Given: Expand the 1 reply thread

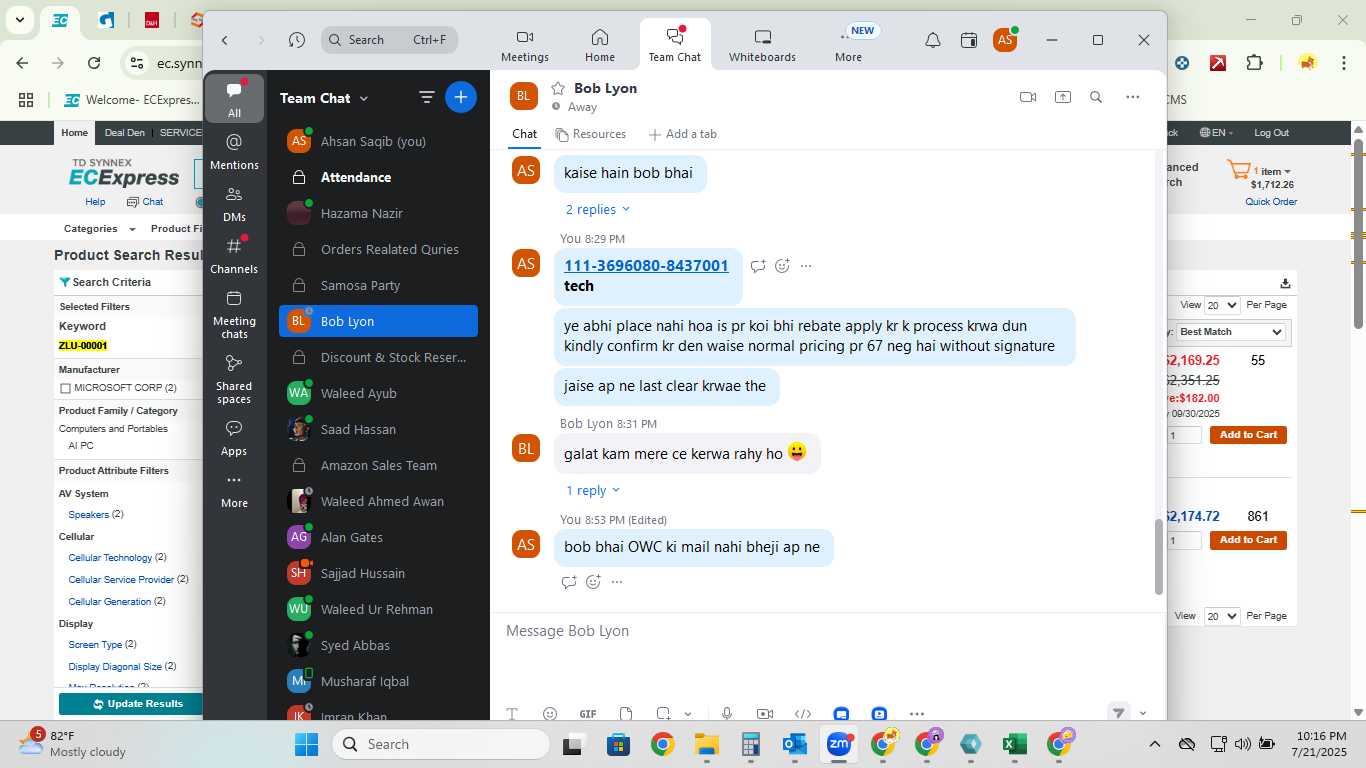Looking at the screenshot, I should pyautogui.click(x=593, y=490).
